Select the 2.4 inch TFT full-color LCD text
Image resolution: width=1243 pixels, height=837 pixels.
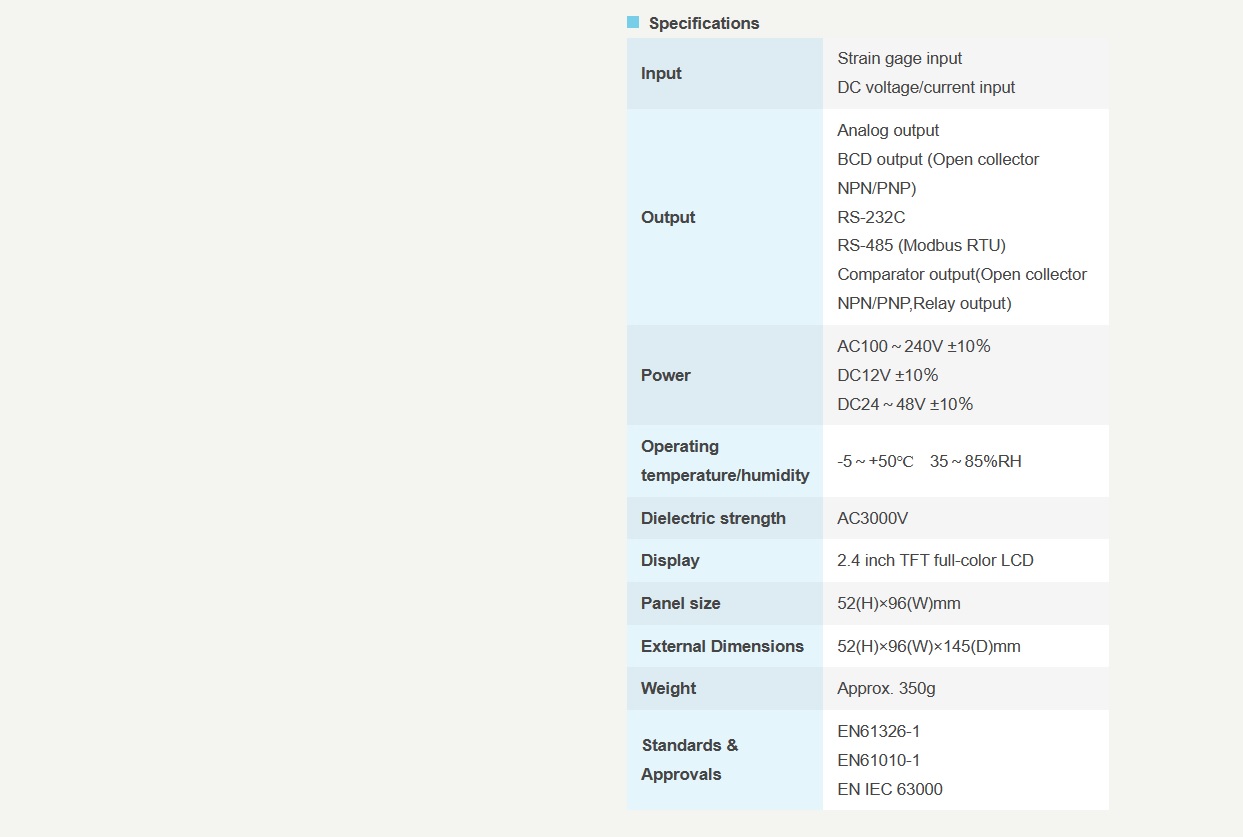click(935, 560)
